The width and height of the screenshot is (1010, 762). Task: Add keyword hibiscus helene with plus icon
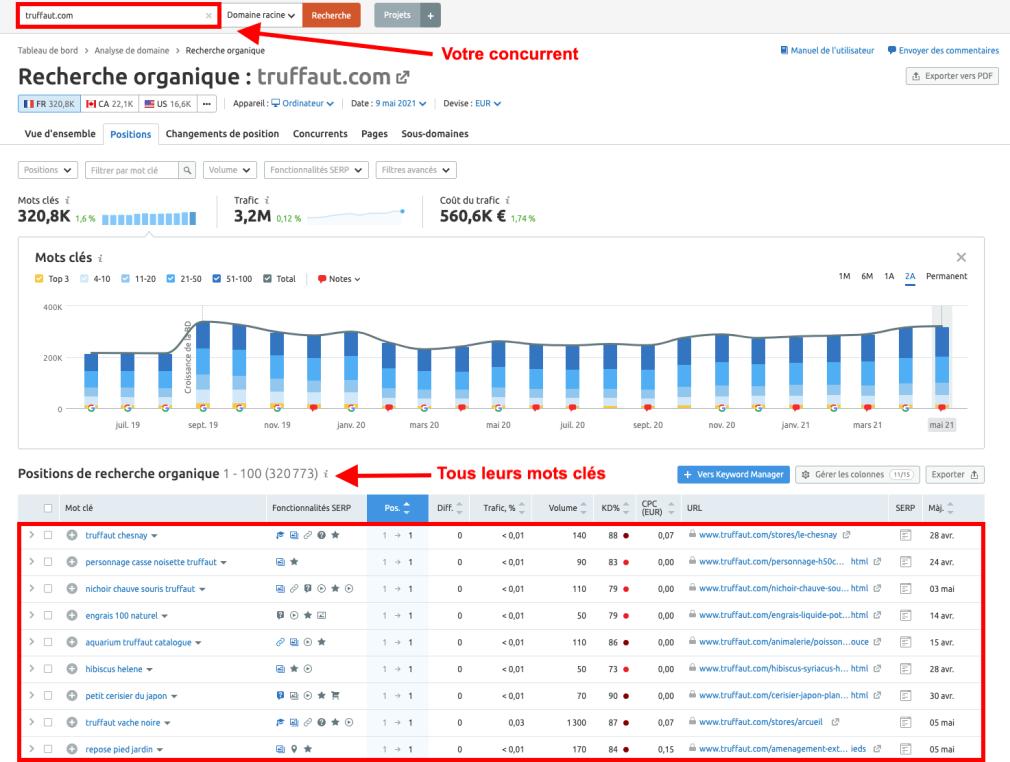pyautogui.click(x=72, y=669)
